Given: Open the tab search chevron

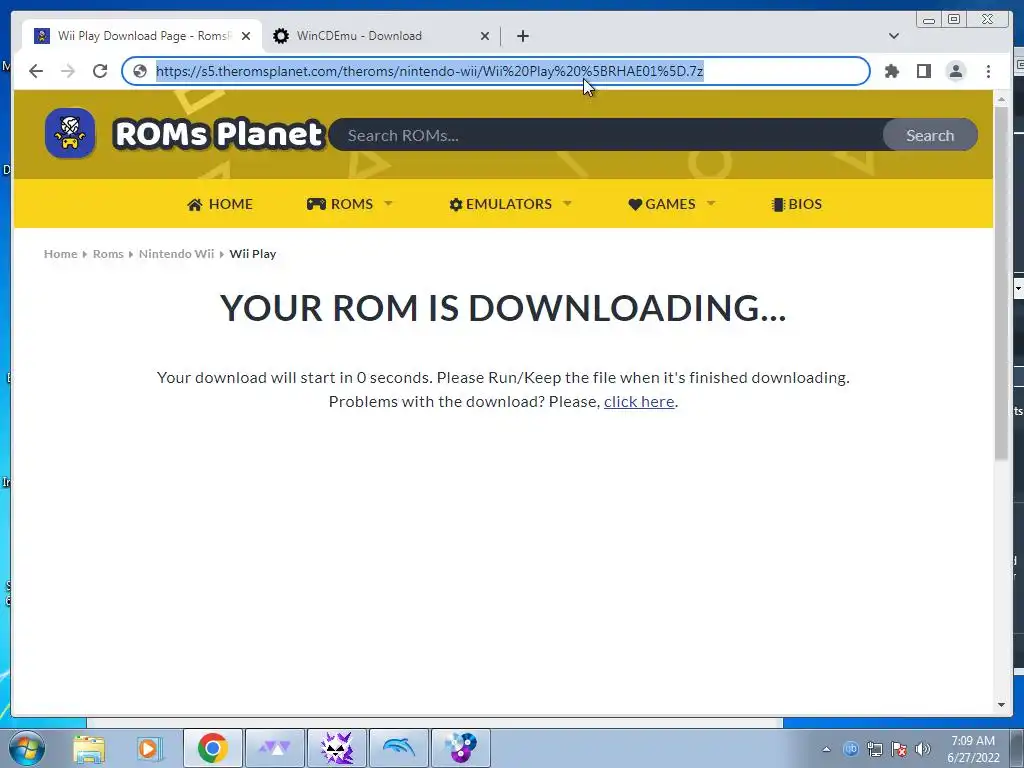Looking at the screenshot, I should coord(893,36).
